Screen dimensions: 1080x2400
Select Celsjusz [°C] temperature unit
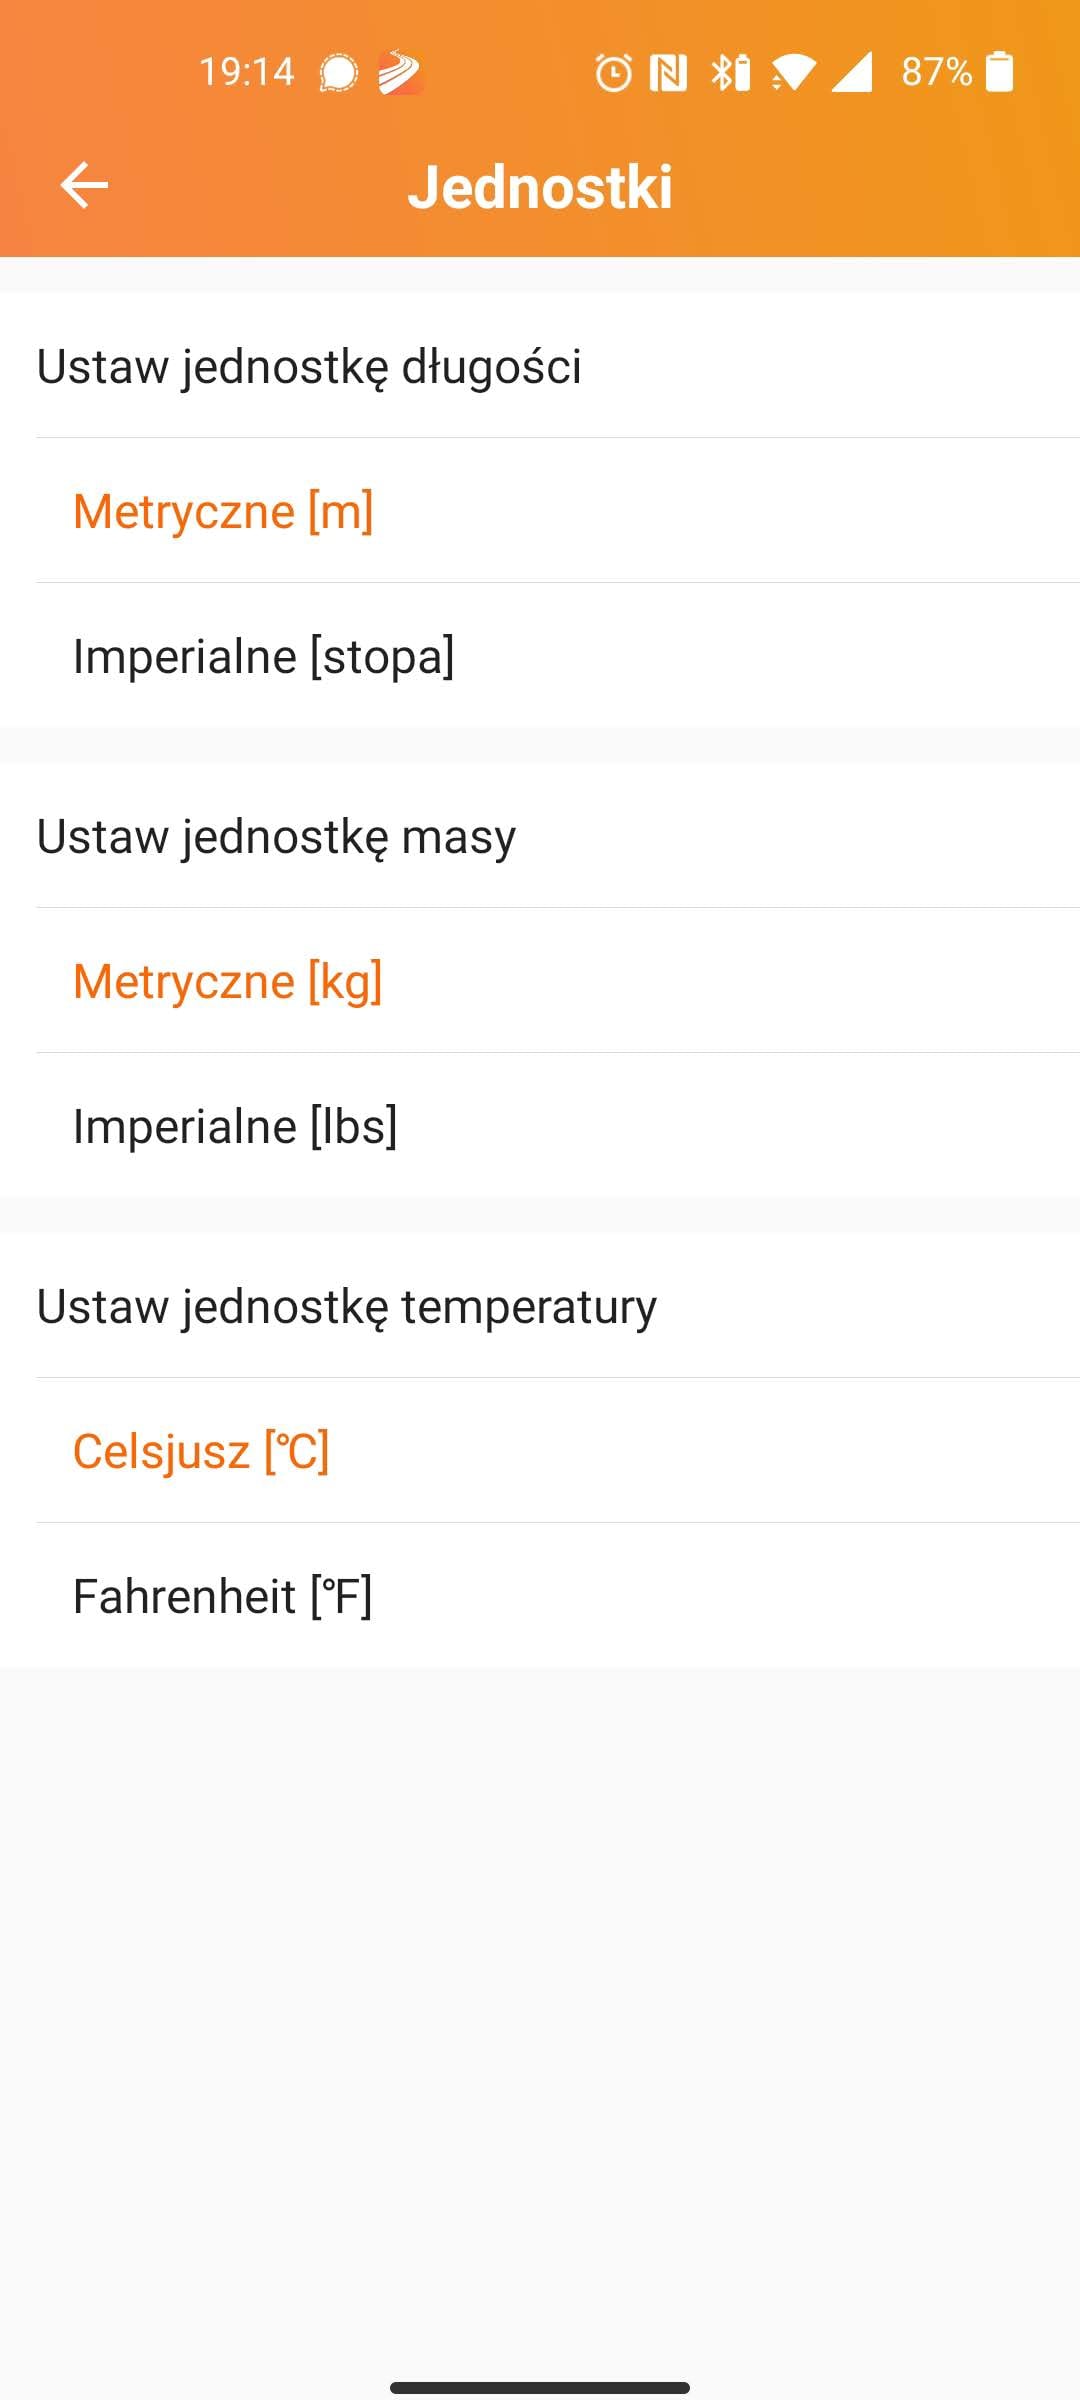201,1451
